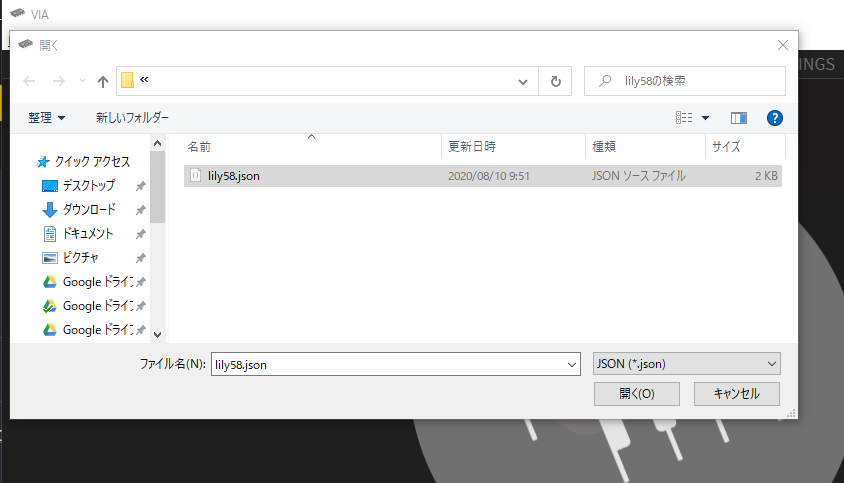Sort by 更新日時 column
Viewport: 844px width, 483px height.
[x=472, y=146]
